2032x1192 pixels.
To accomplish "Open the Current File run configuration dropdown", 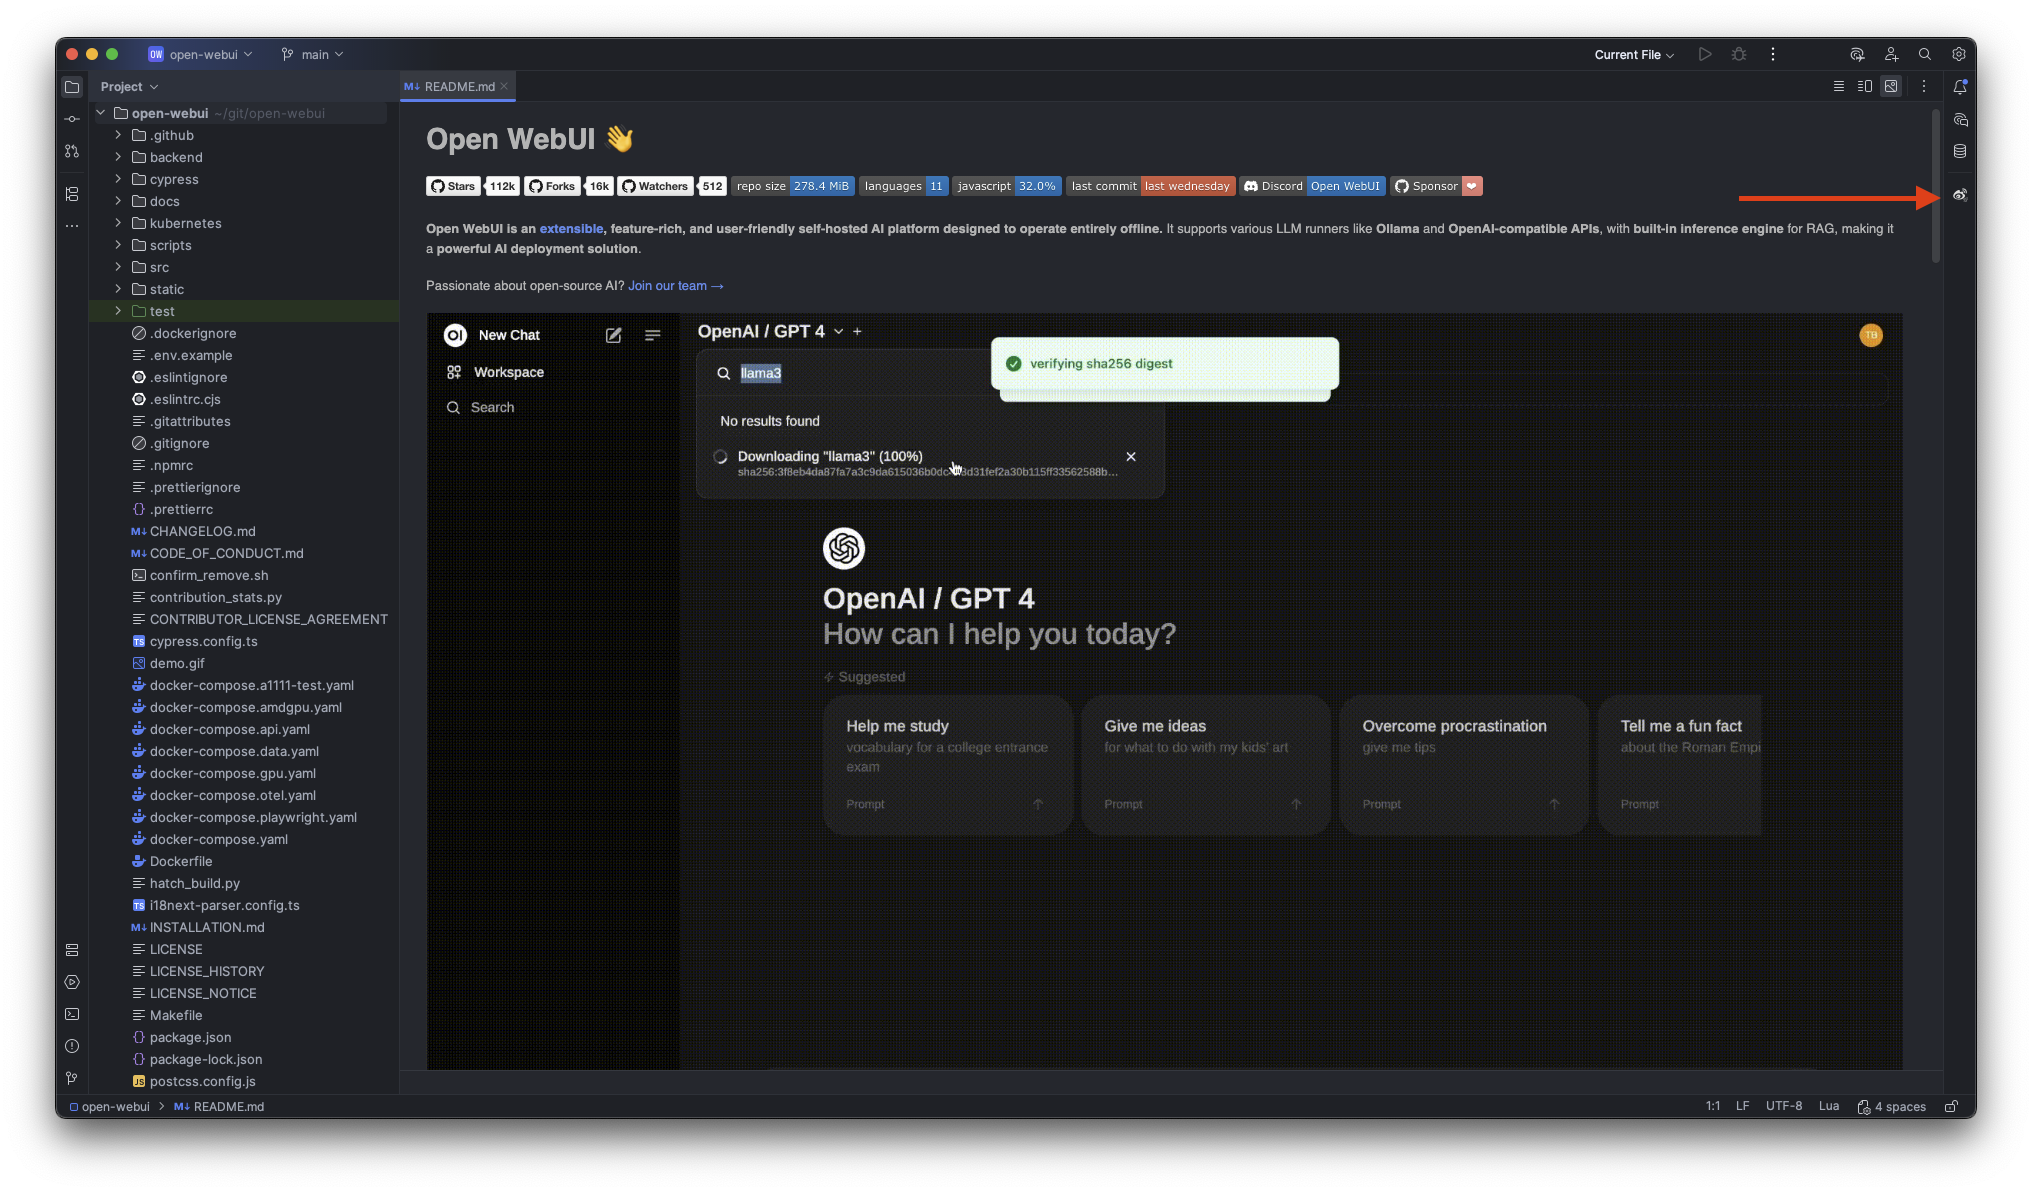I will tap(1634, 55).
